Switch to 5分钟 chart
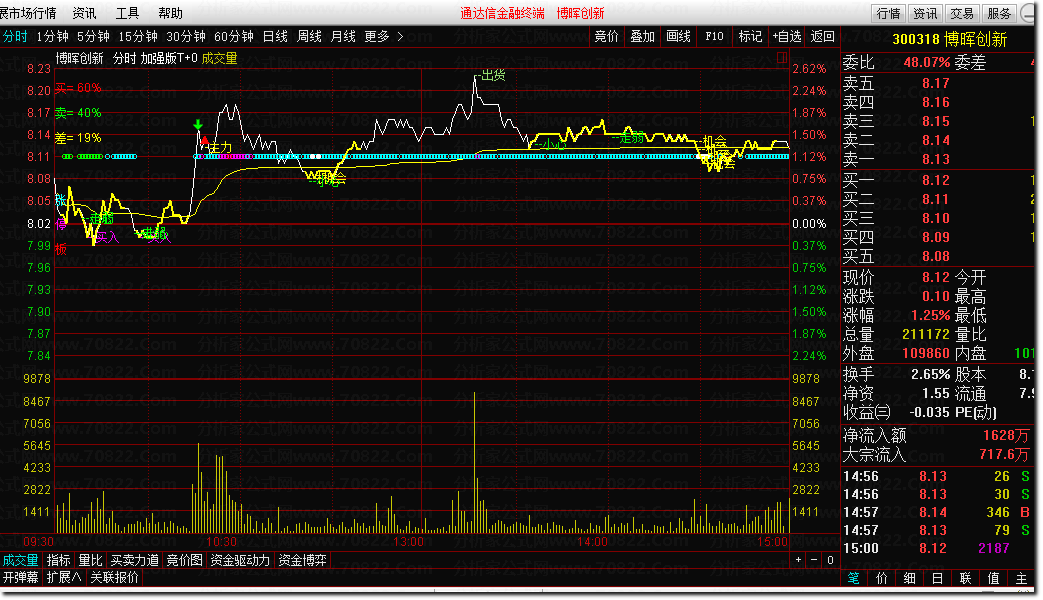1043x600 pixels. [93, 37]
